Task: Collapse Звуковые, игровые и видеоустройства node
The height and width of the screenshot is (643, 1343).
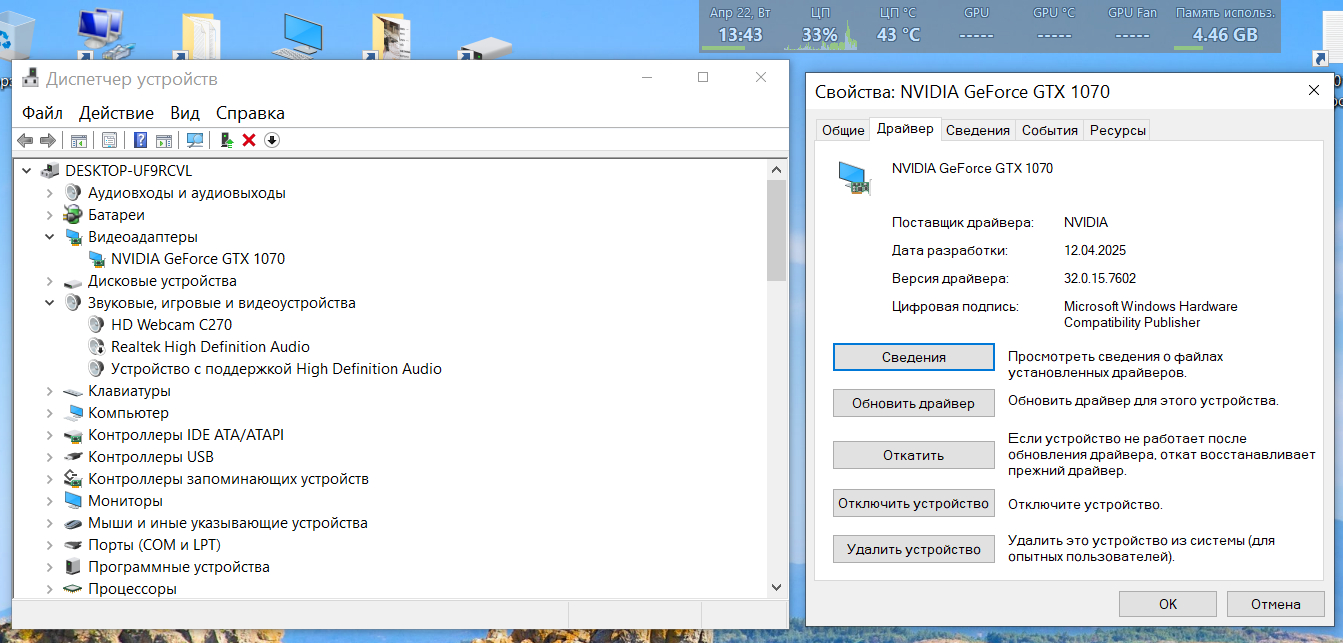Action: 49,303
